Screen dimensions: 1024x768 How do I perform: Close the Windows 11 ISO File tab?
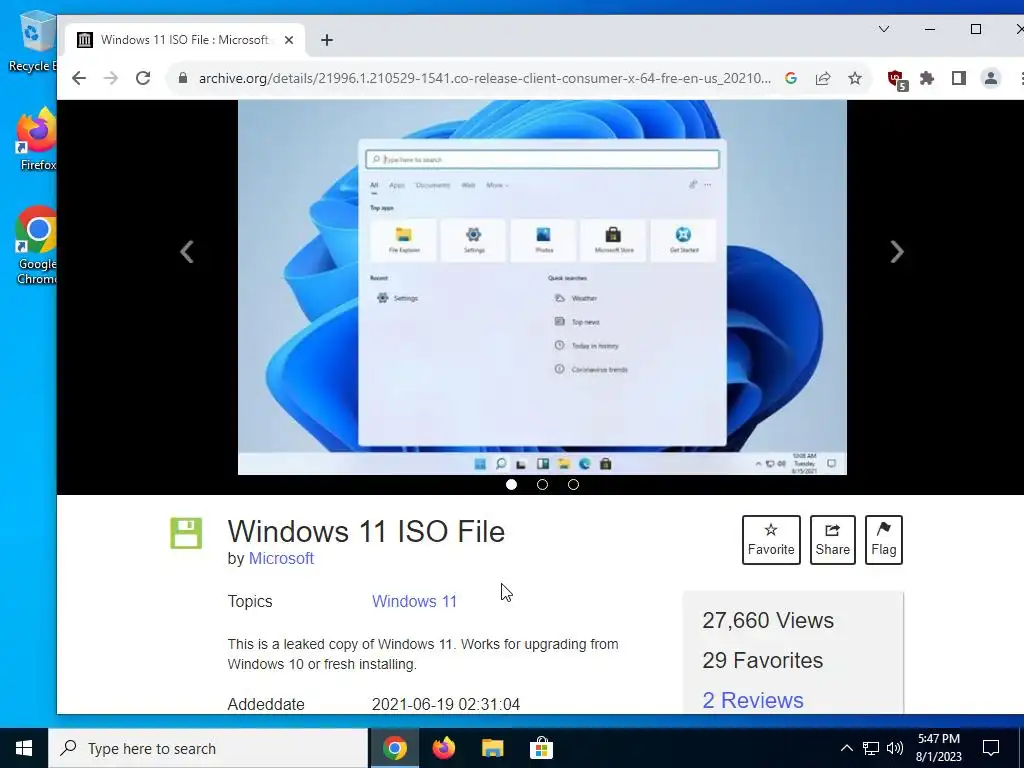pos(289,40)
